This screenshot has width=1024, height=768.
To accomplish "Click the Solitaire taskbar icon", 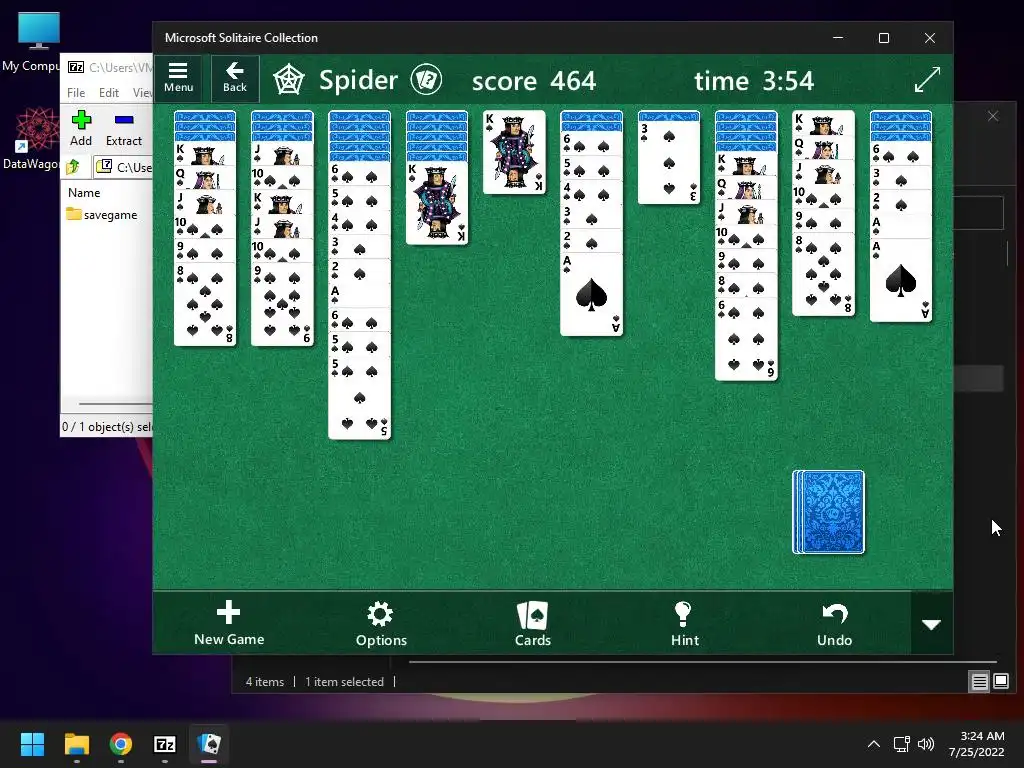I will [209, 744].
